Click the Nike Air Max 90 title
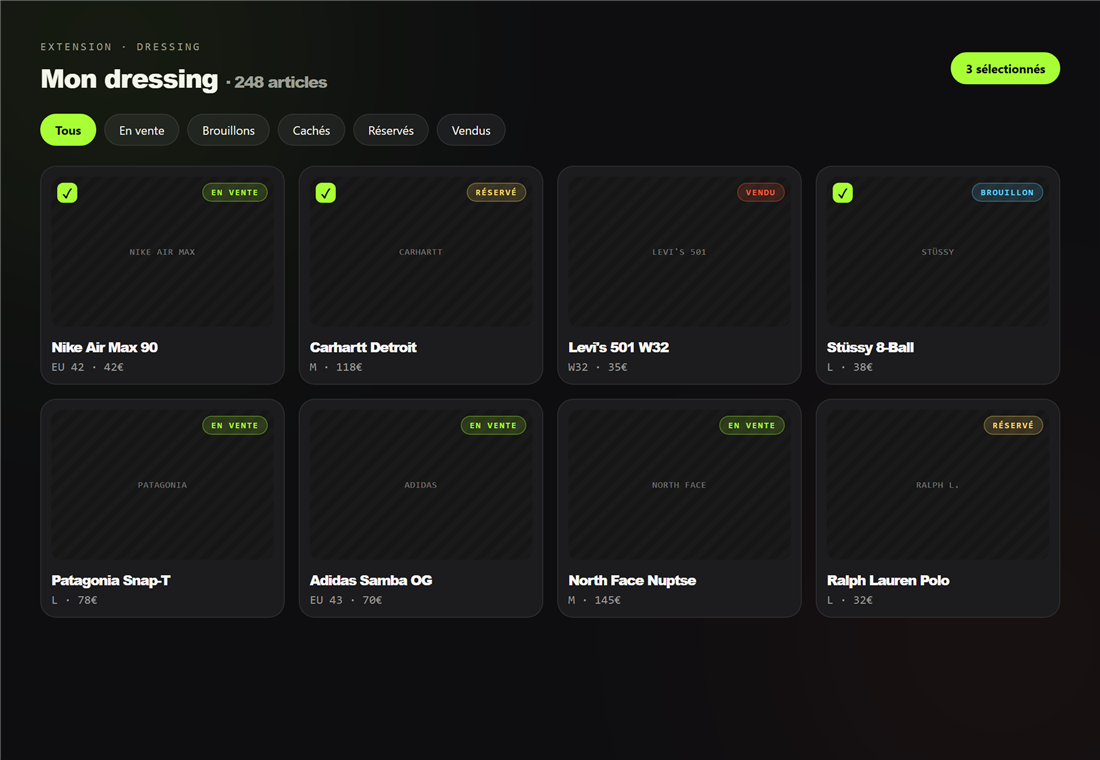 pos(105,347)
